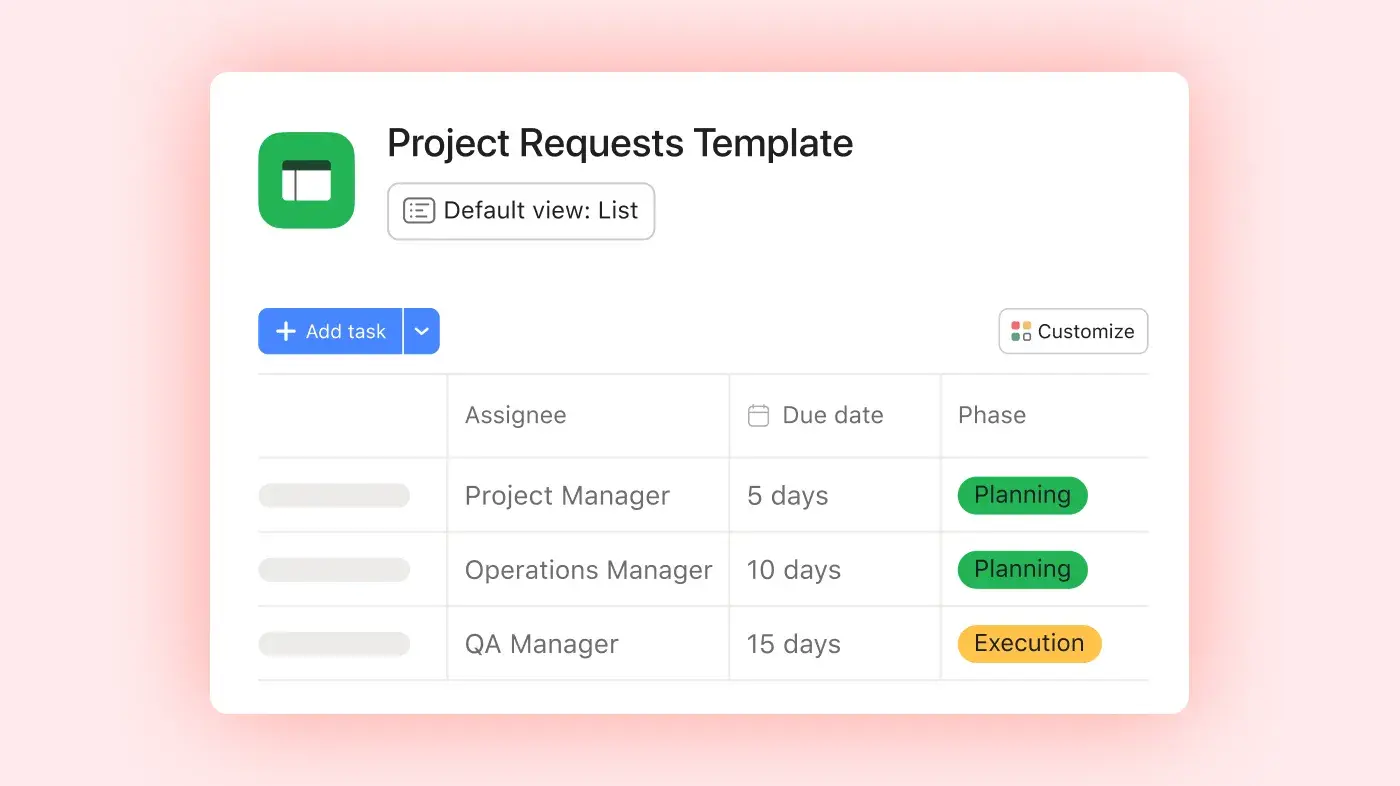Open the Default view: List selector
Image resolution: width=1400 pixels, height=786 pixels.
click(521, 211)
